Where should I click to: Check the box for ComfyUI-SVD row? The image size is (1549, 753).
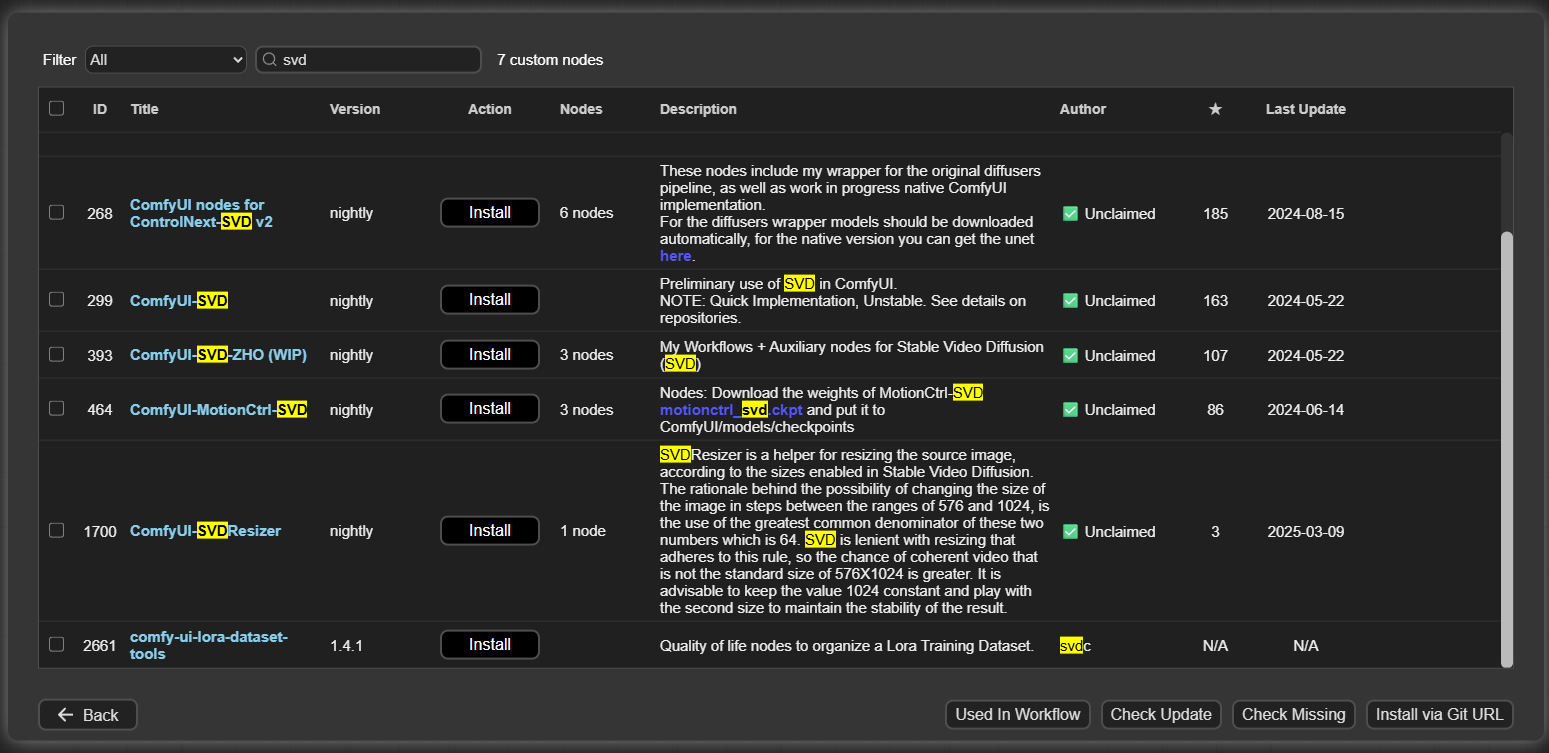tap(56, 299)
